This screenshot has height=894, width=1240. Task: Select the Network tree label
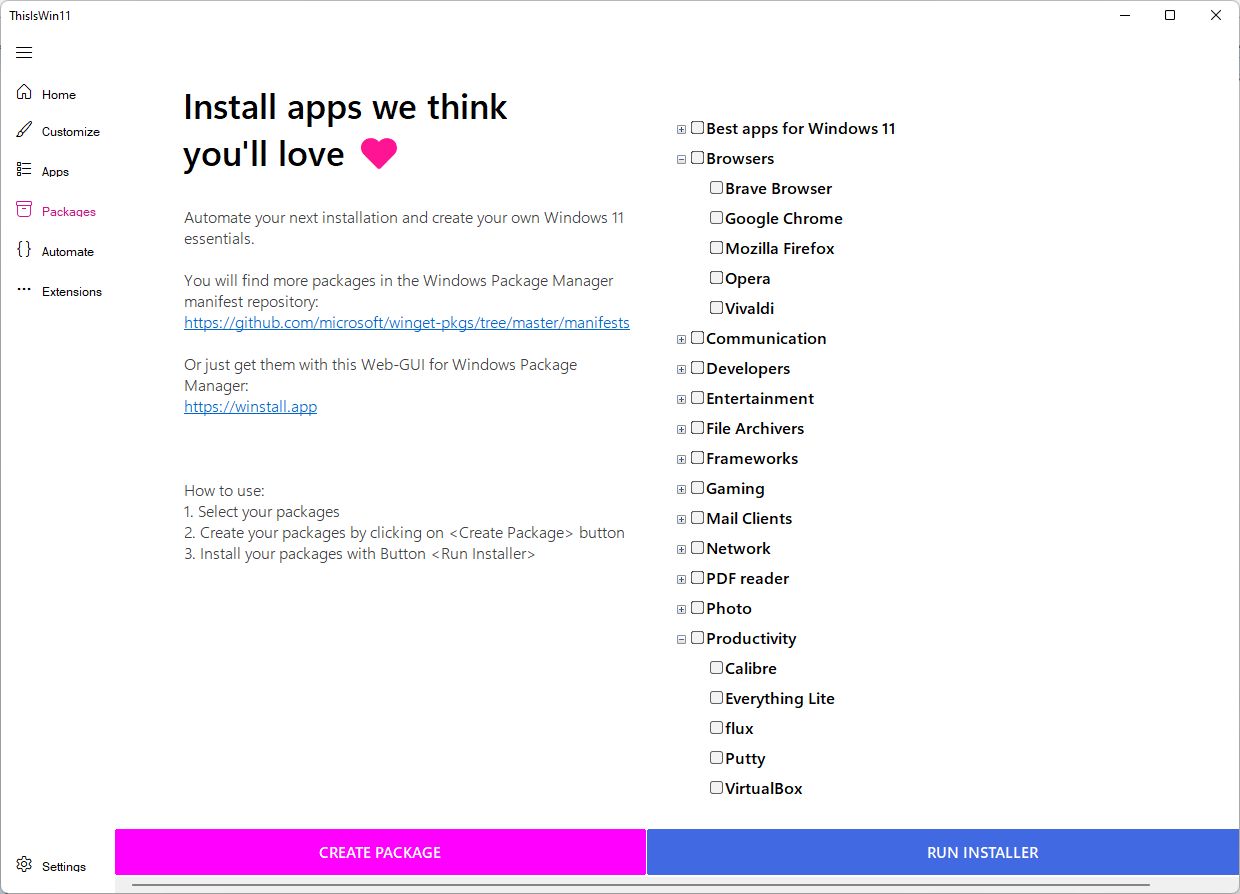pyautogui.click(x=738, y=548)
